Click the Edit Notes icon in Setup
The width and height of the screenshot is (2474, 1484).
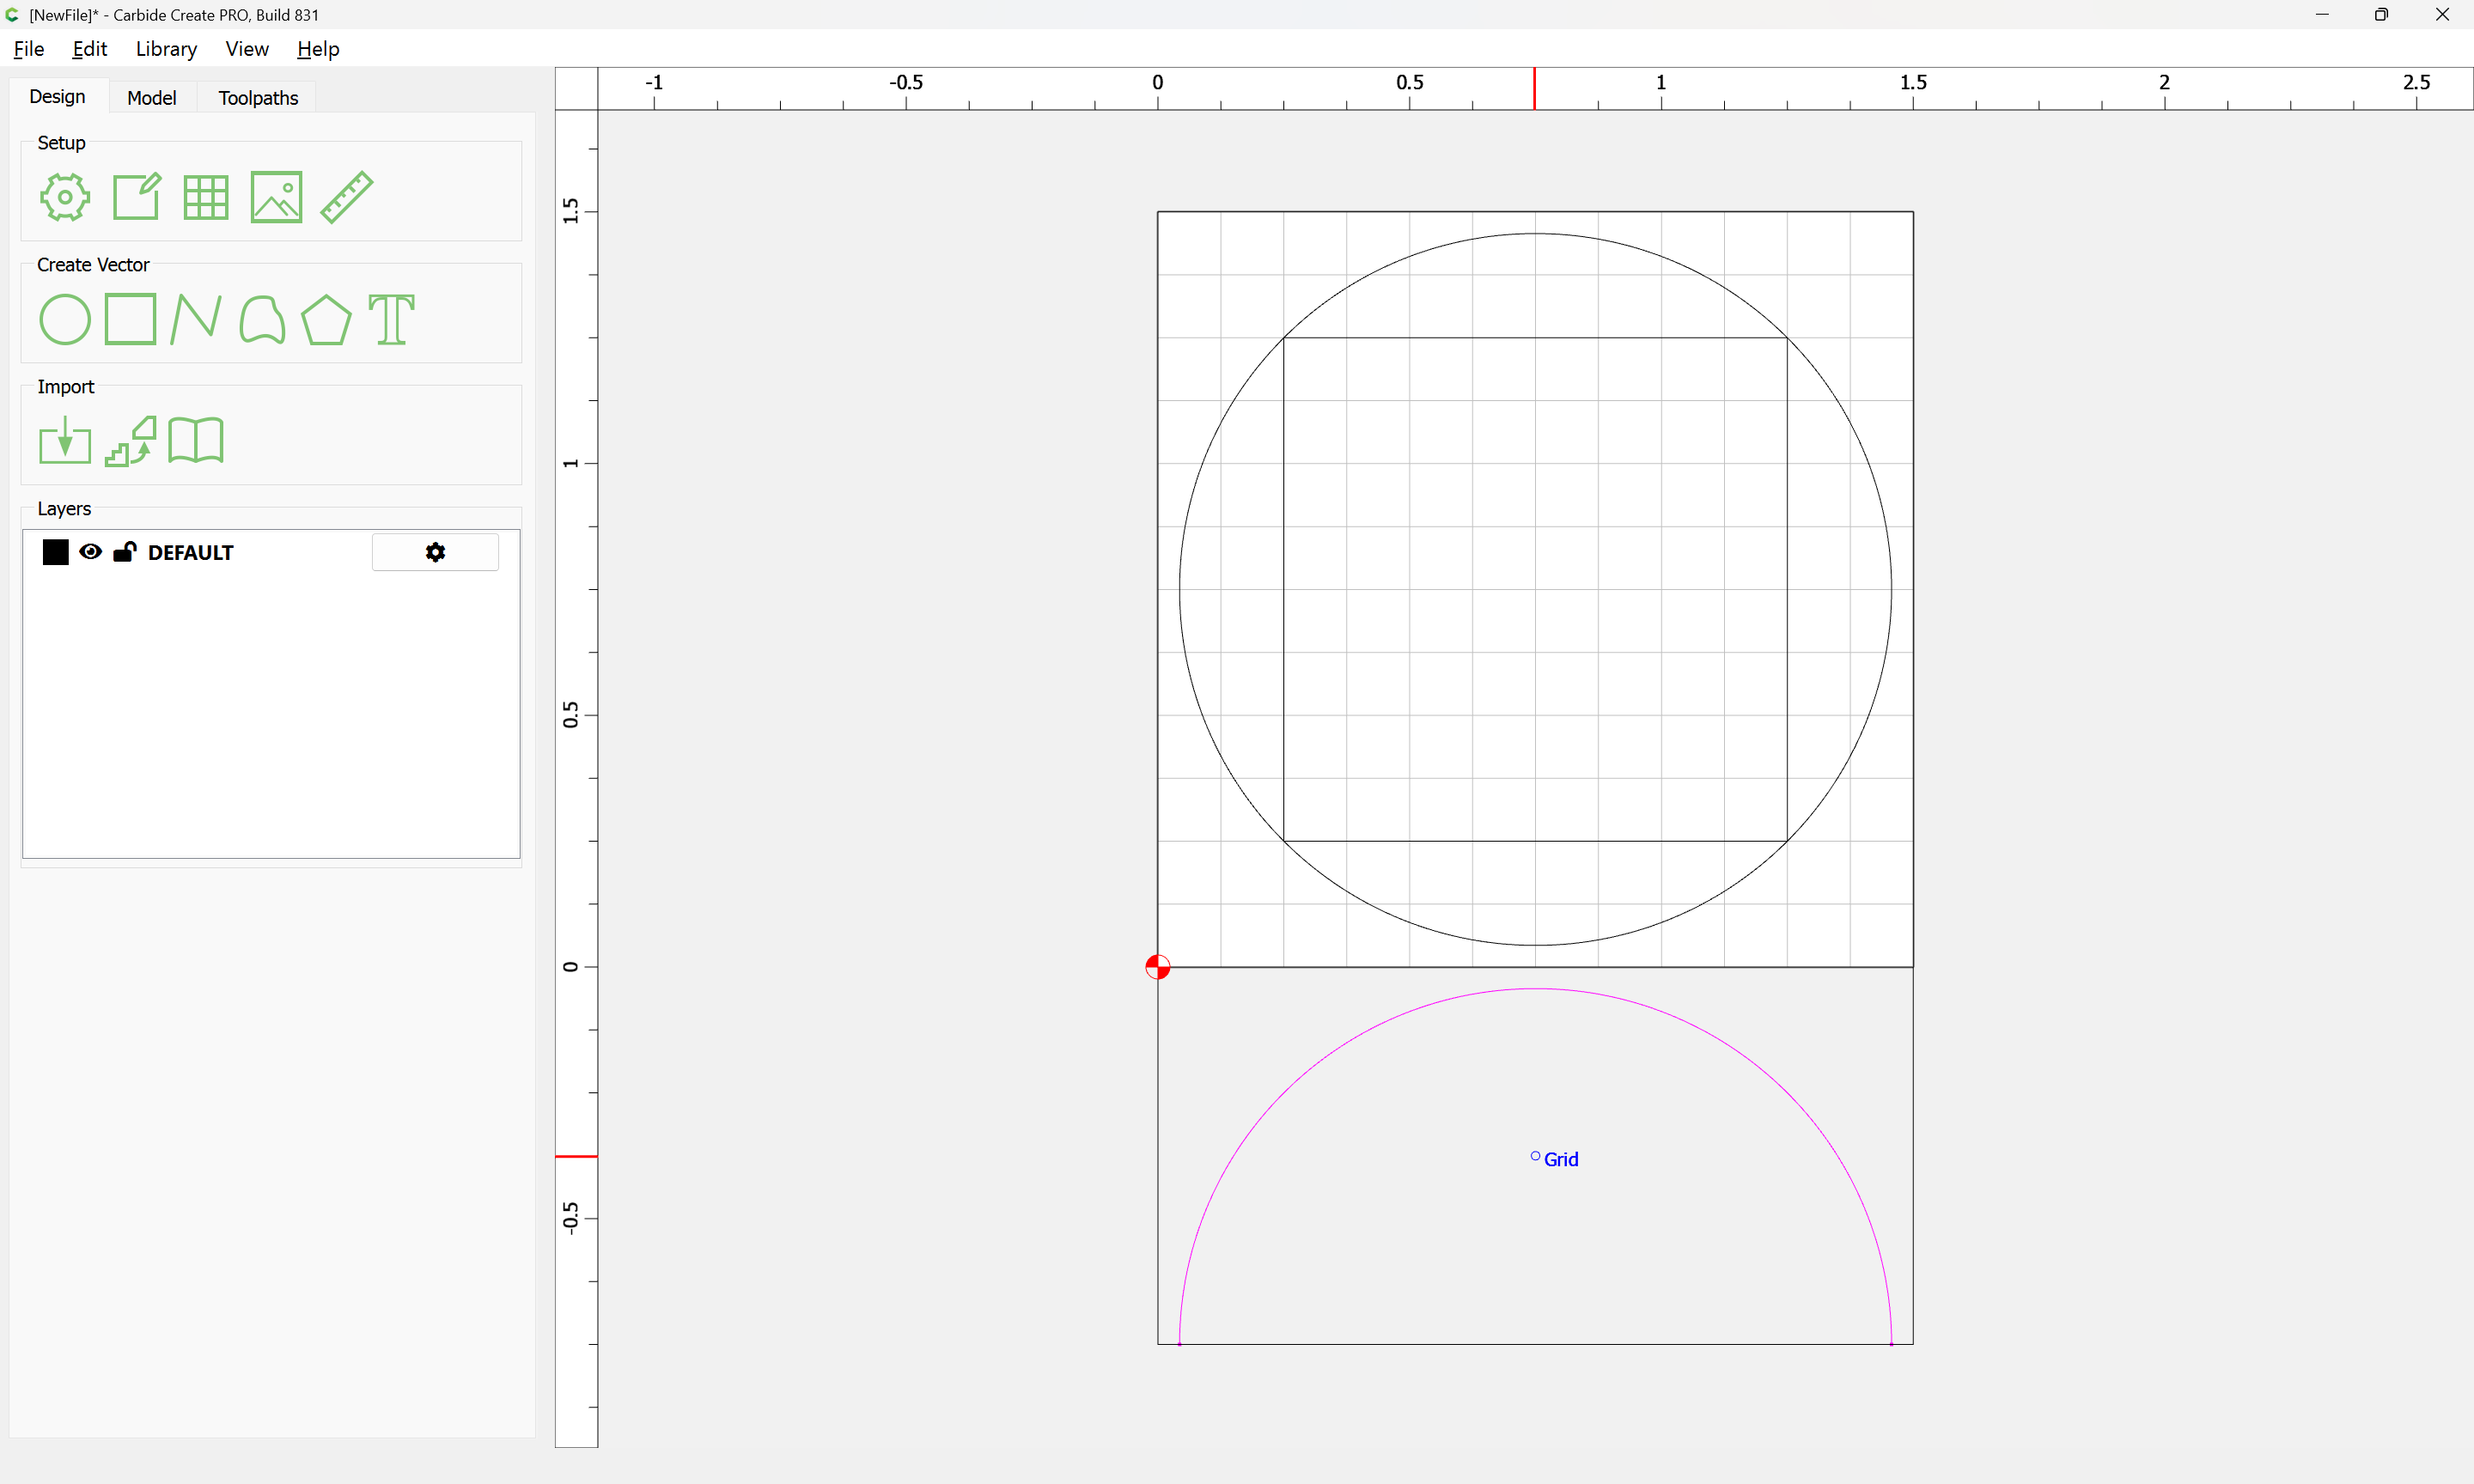click(136, 197)
